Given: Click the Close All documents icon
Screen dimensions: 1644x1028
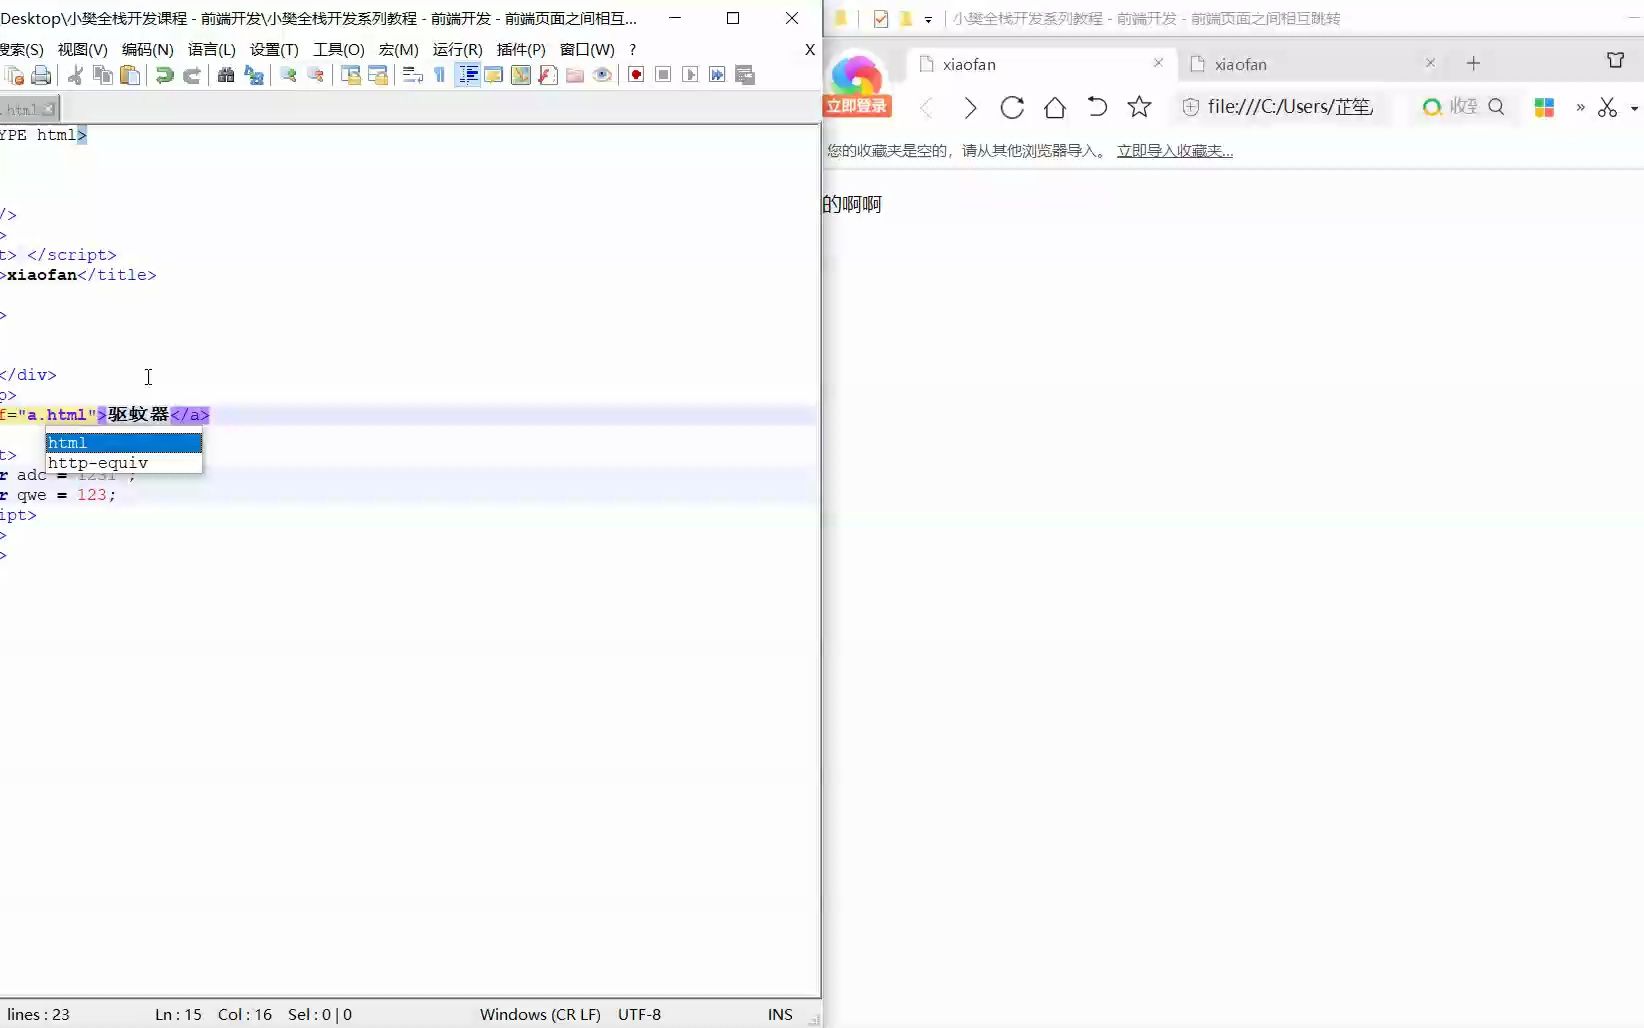Looking at the screenshot, I should [x=14, y=75].
